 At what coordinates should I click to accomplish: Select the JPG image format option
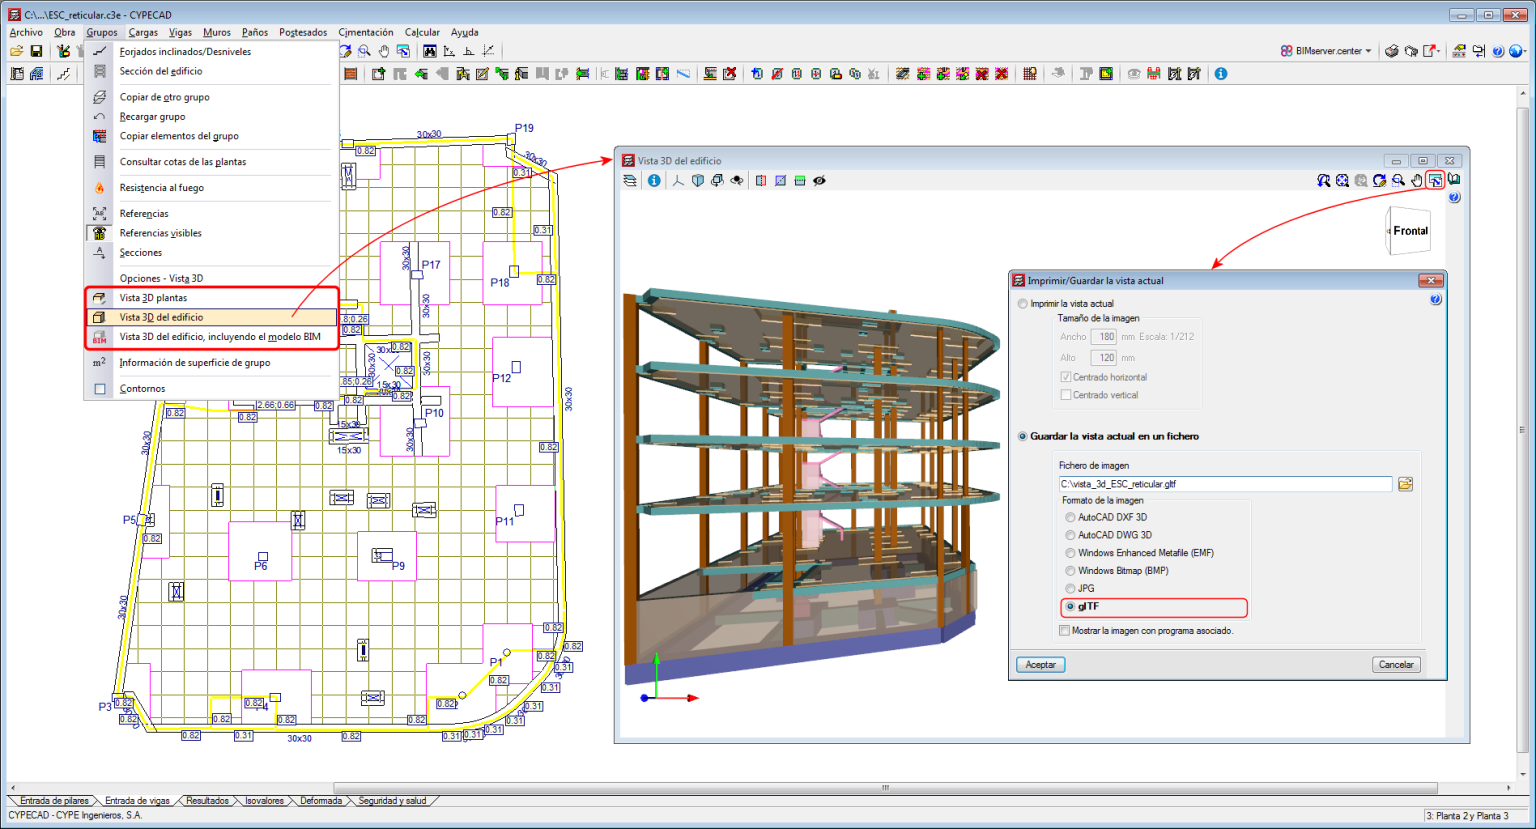point(1069,588)
